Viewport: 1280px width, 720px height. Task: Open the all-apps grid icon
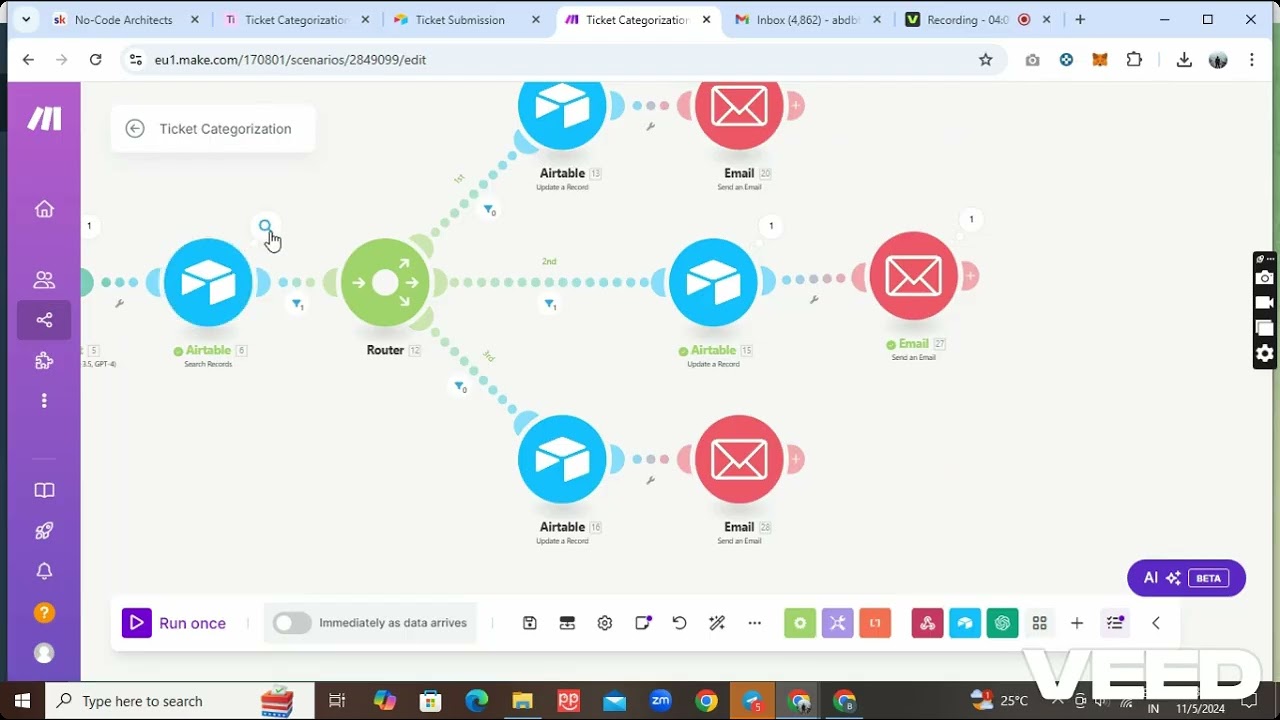[x=1040, y=623]
